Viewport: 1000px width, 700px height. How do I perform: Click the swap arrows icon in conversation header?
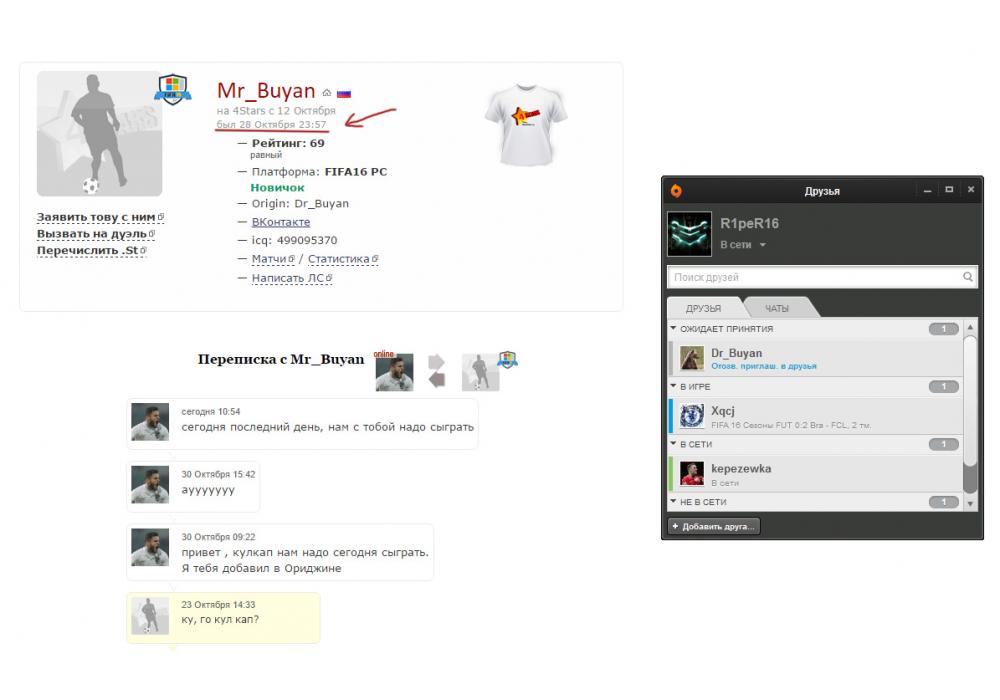436,370
